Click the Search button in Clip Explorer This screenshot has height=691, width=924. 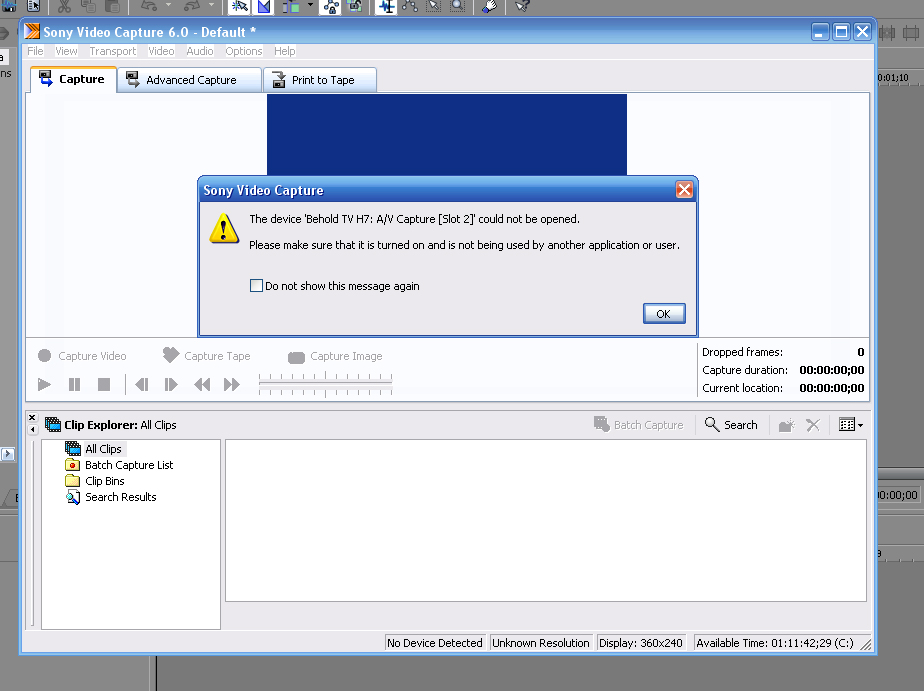pyautogui.click(x=731, y=425)
